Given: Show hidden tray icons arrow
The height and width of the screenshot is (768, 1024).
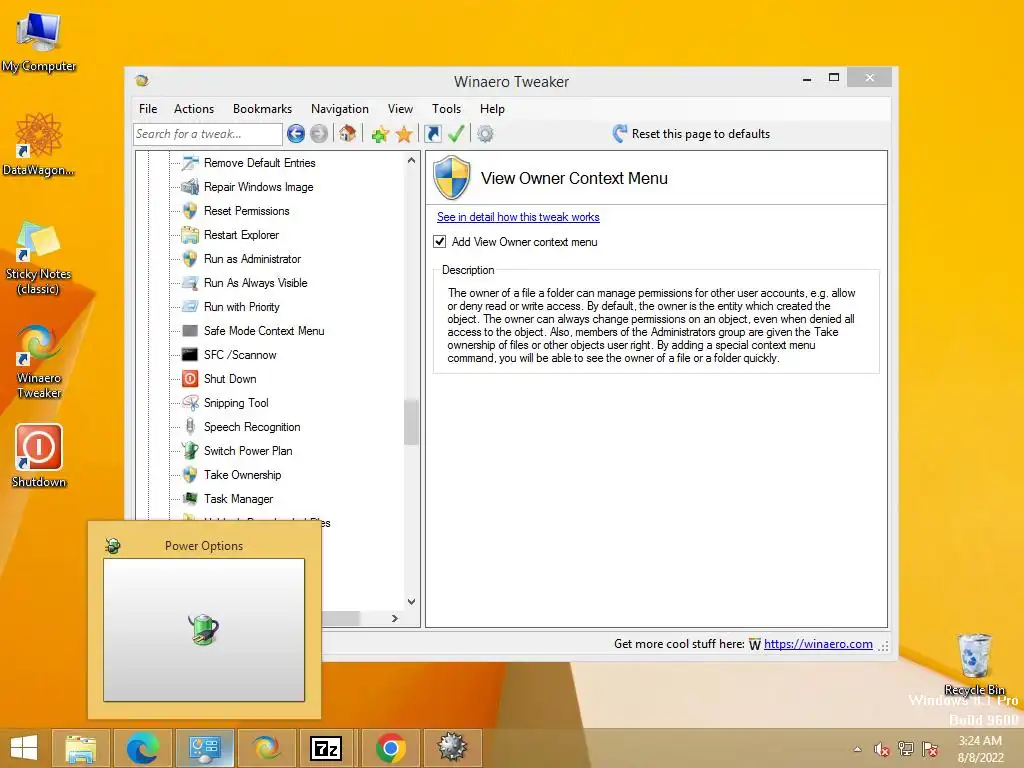Looking at the screenshot, I should click(x=857, y=749).
